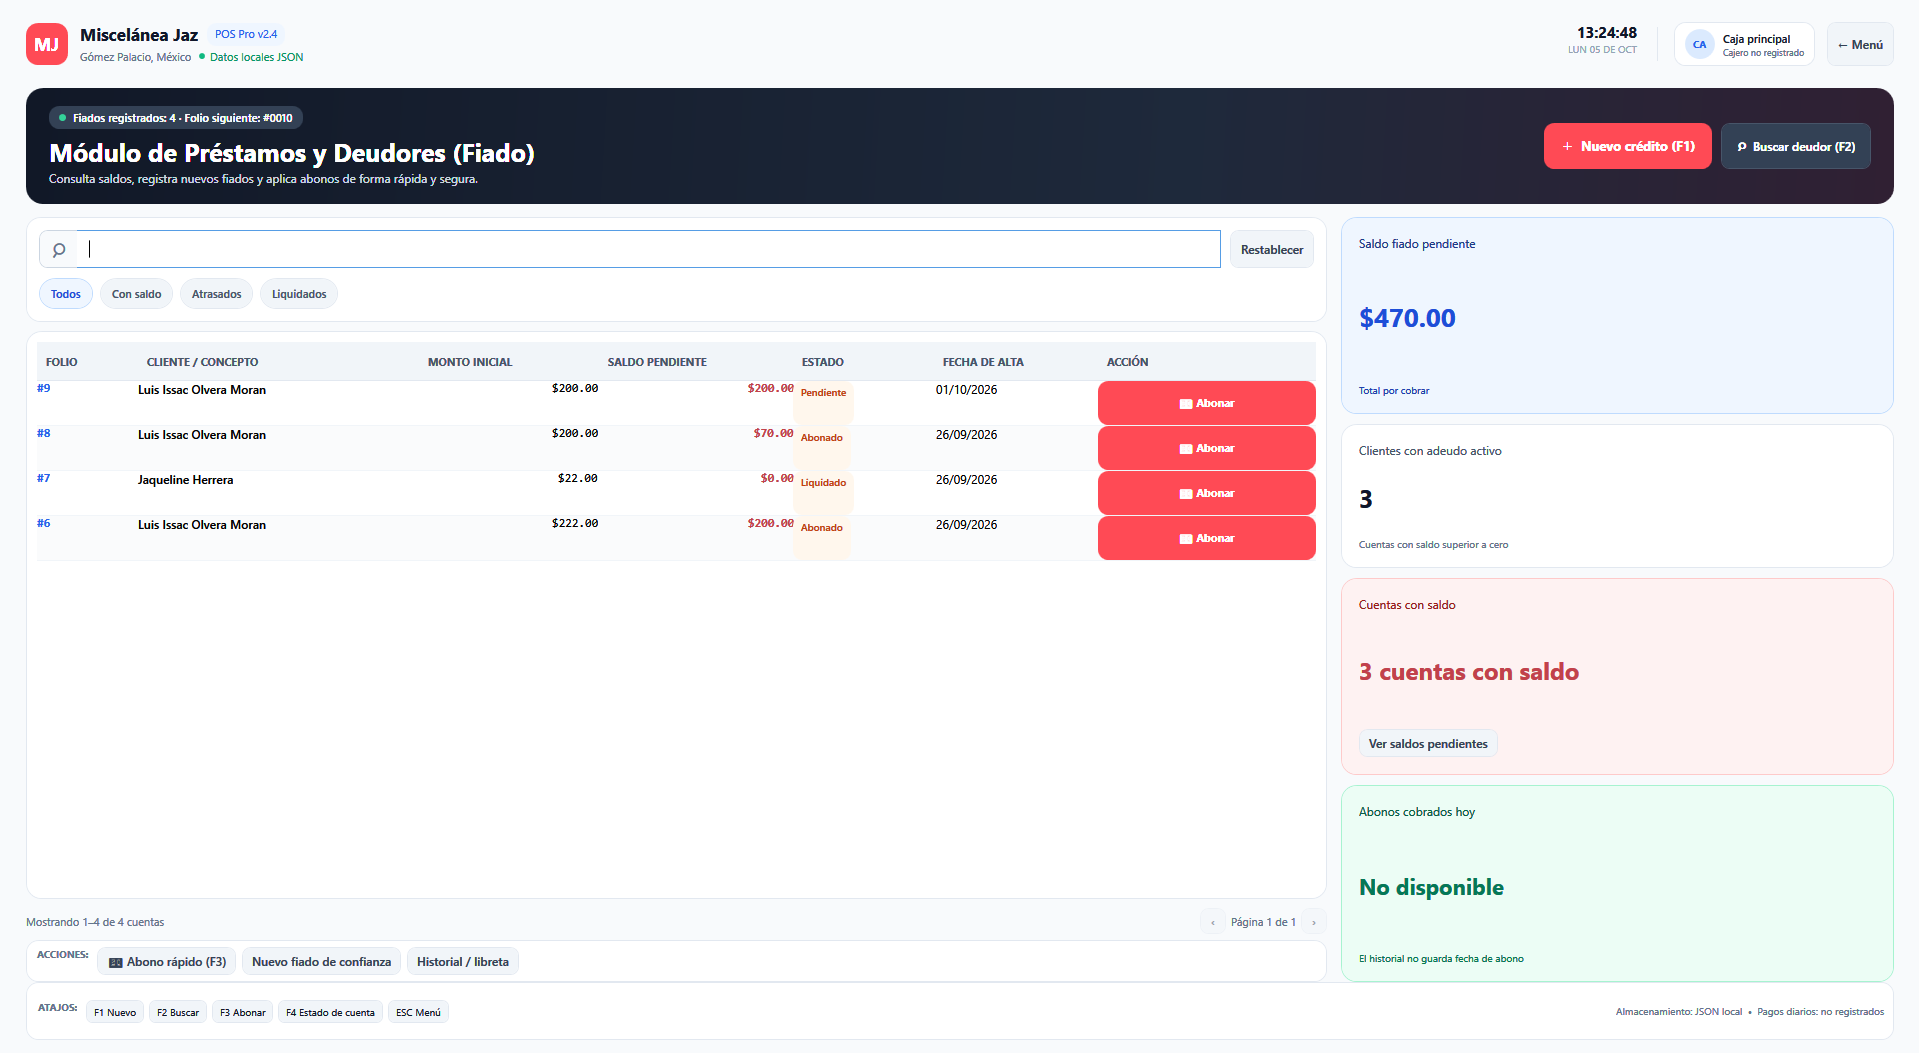Screen dimensions: 1919x1053
Task: Click Abonar for folio #7
Action: pos(1206,493)
